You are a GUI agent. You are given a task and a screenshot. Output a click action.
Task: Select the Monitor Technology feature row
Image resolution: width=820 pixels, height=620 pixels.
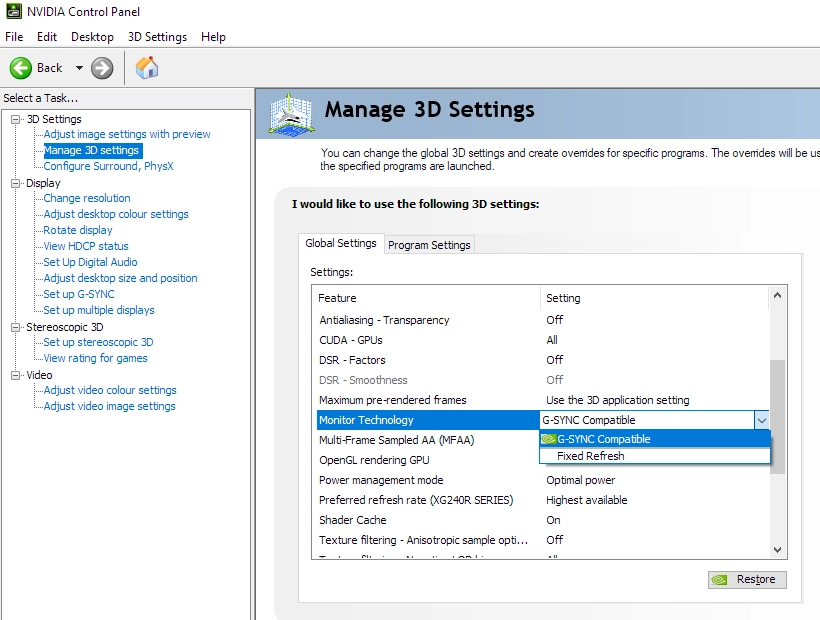click(x=428, y=420)
